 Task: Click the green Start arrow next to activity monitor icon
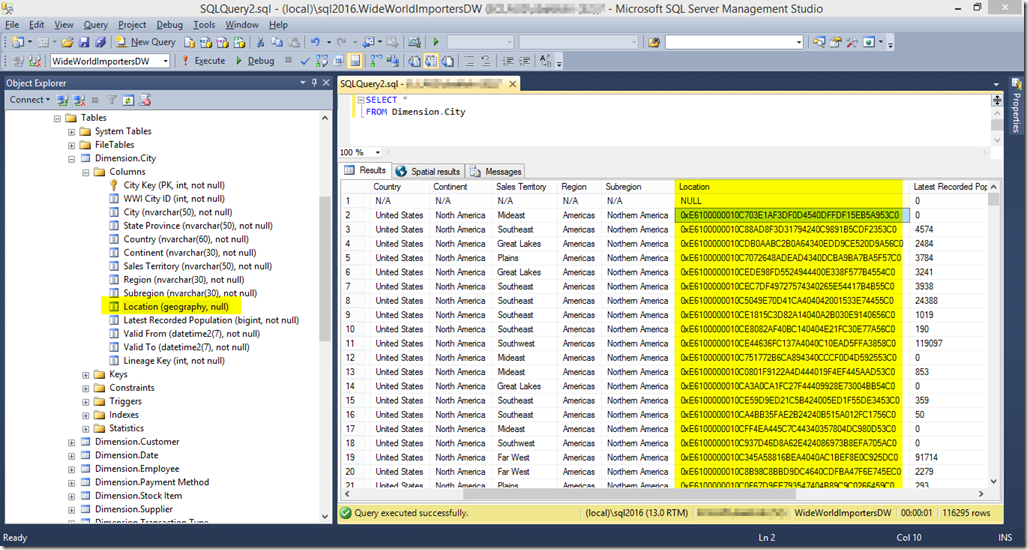coord(436,42)
